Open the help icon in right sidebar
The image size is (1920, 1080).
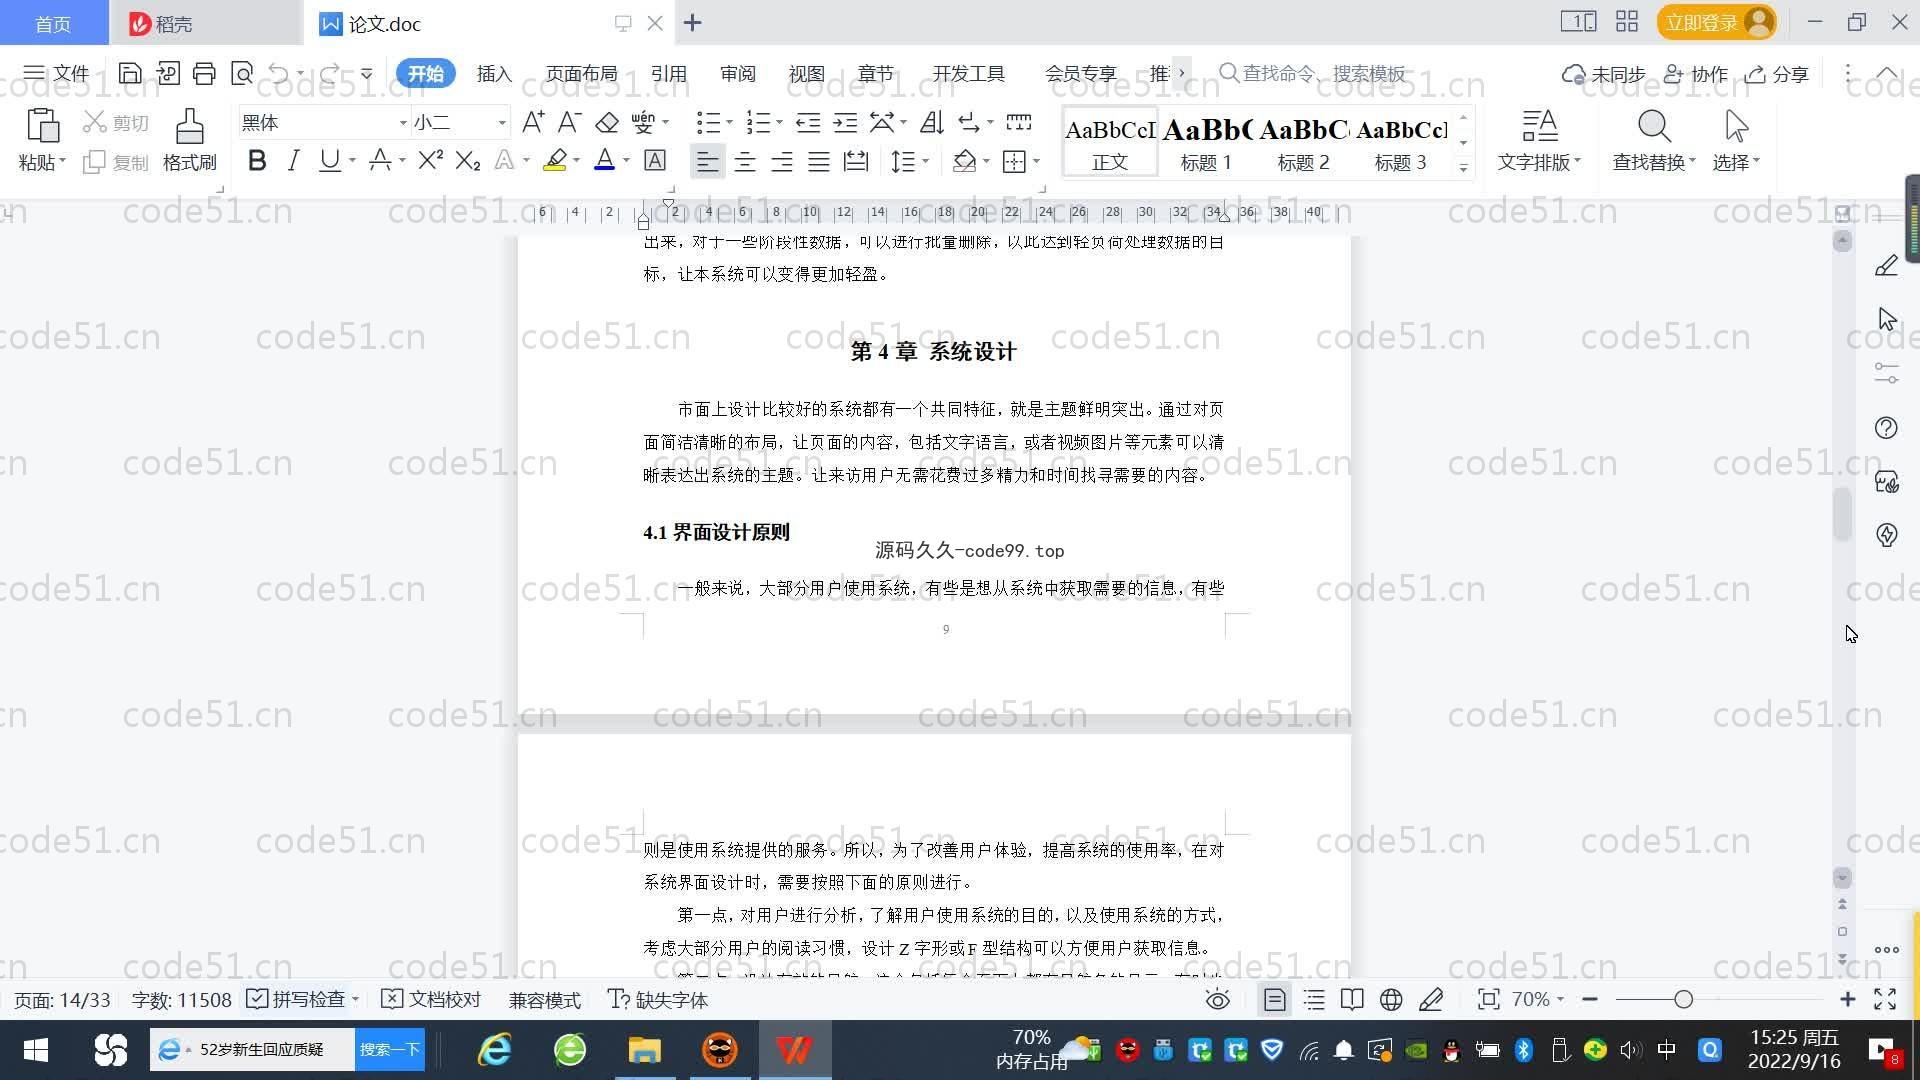(x=1886, y=428)
